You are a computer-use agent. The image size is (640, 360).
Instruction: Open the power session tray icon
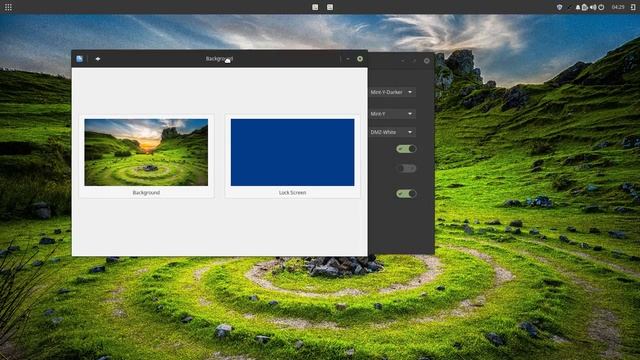pyautogui.click(x=601, y=7)
